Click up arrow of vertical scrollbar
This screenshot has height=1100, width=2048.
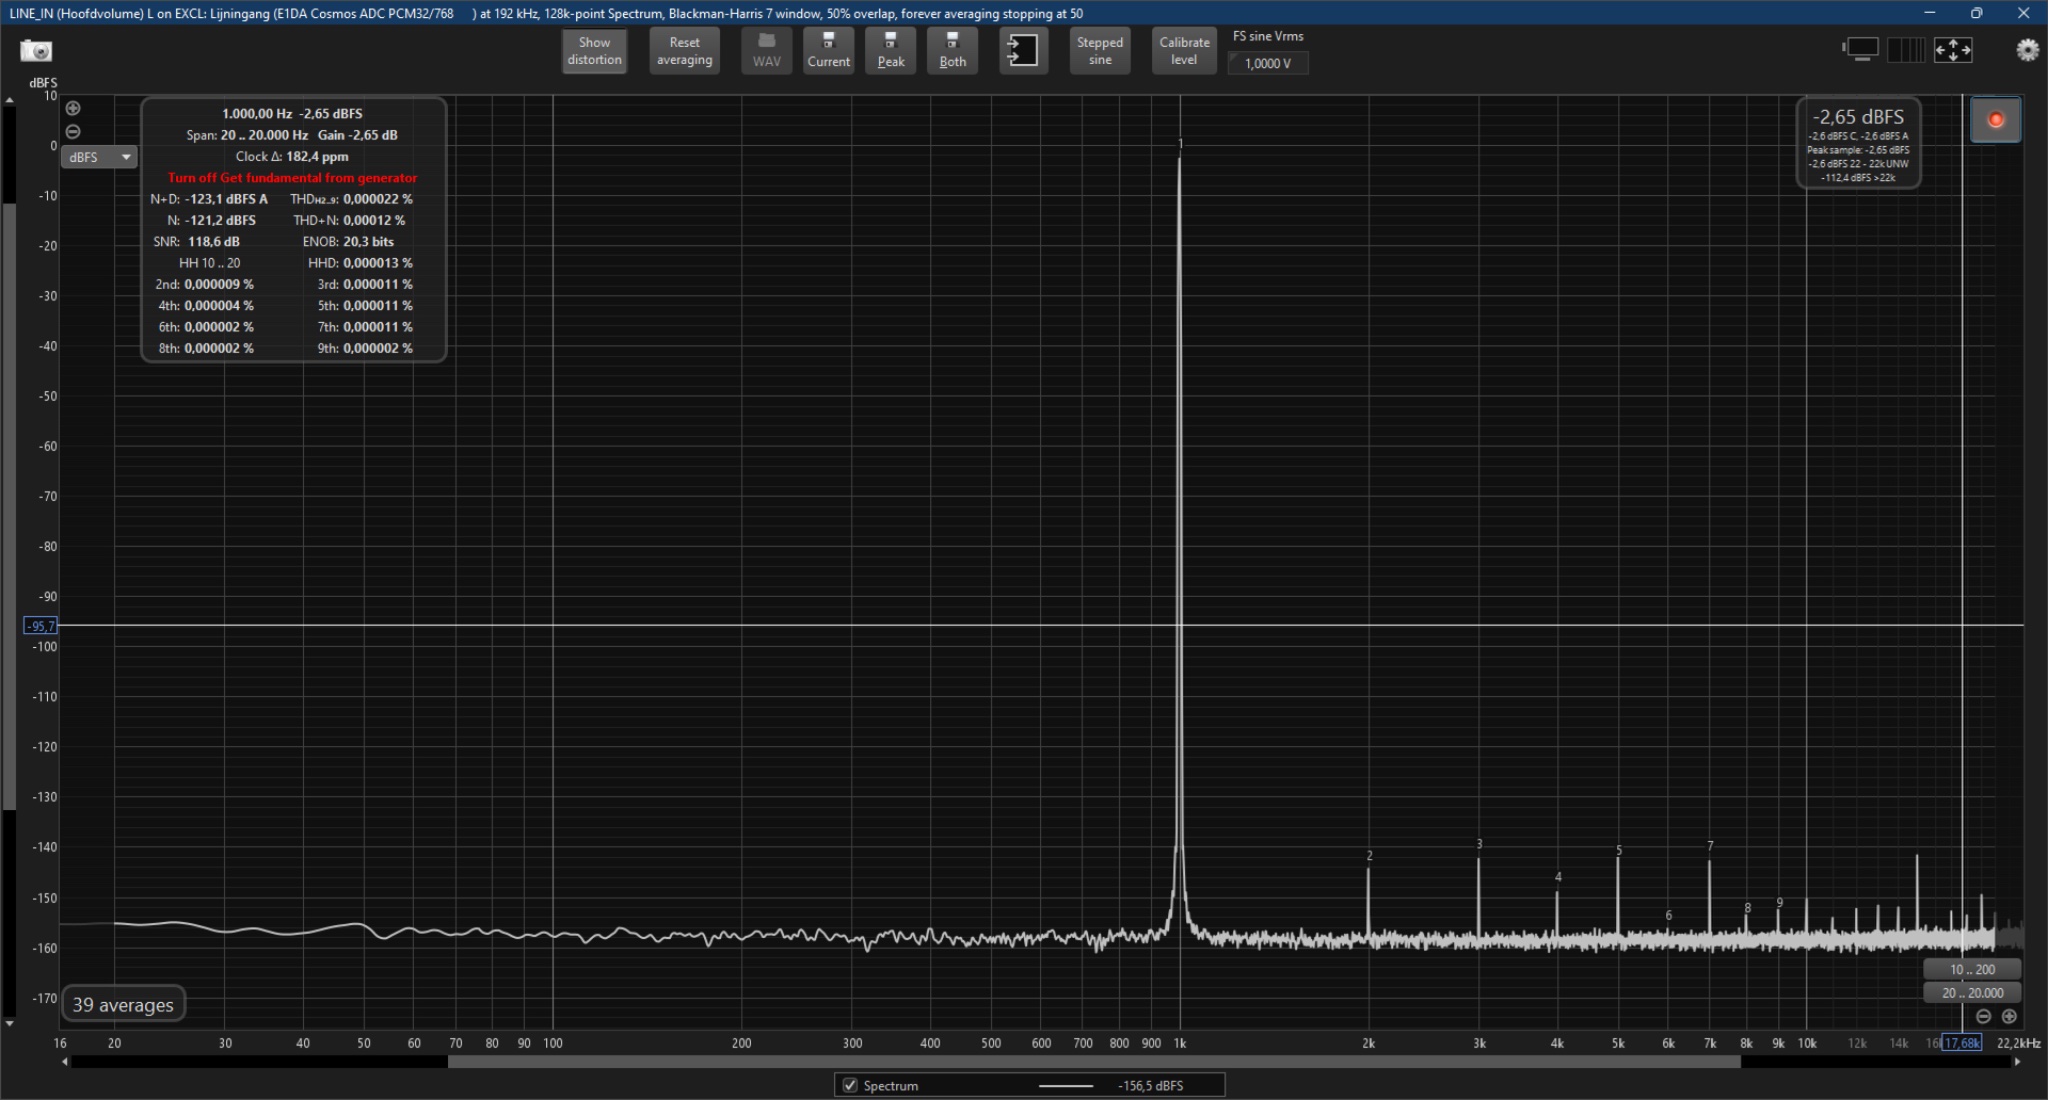pos(9,100)
